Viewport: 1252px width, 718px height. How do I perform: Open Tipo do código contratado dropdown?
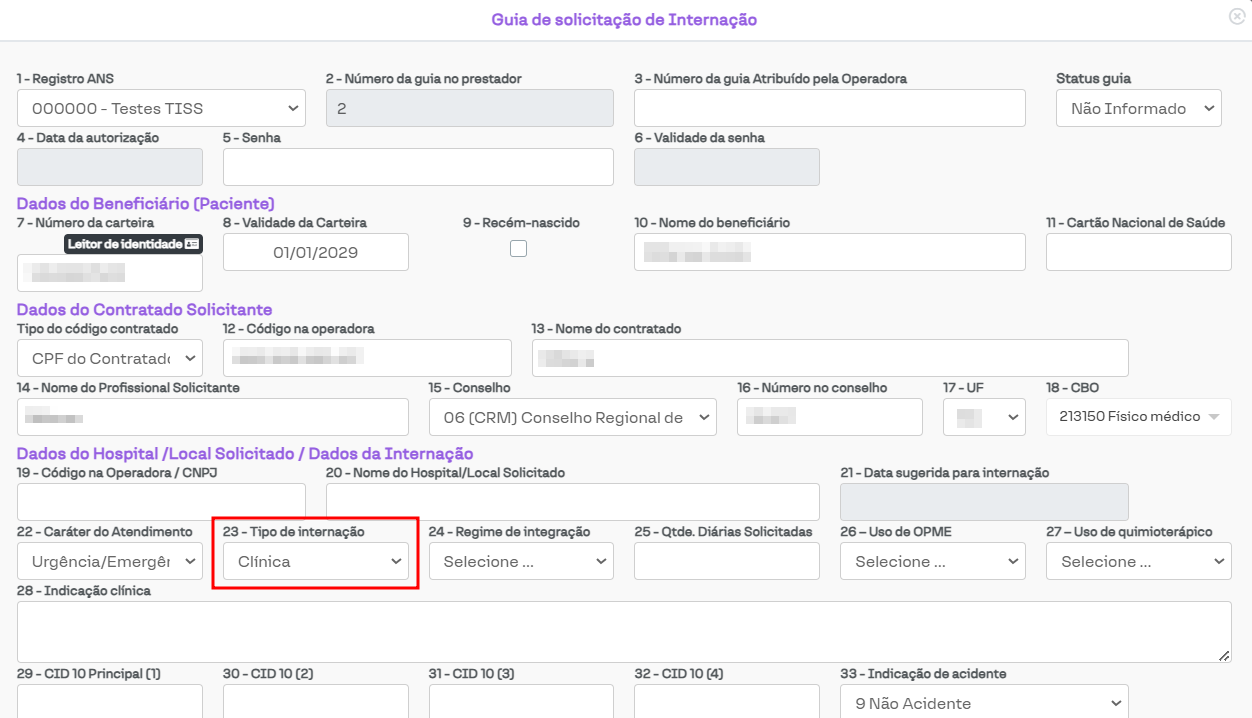[x=110, y=358]
